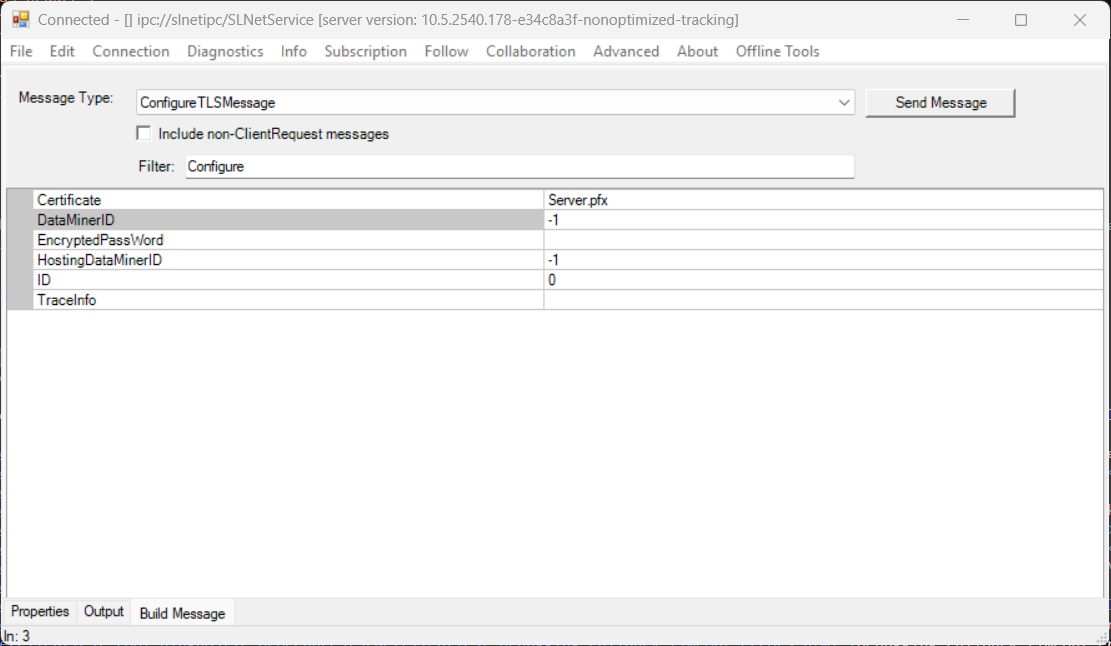
Task: Open the File menu
Action: pos(21,51)
